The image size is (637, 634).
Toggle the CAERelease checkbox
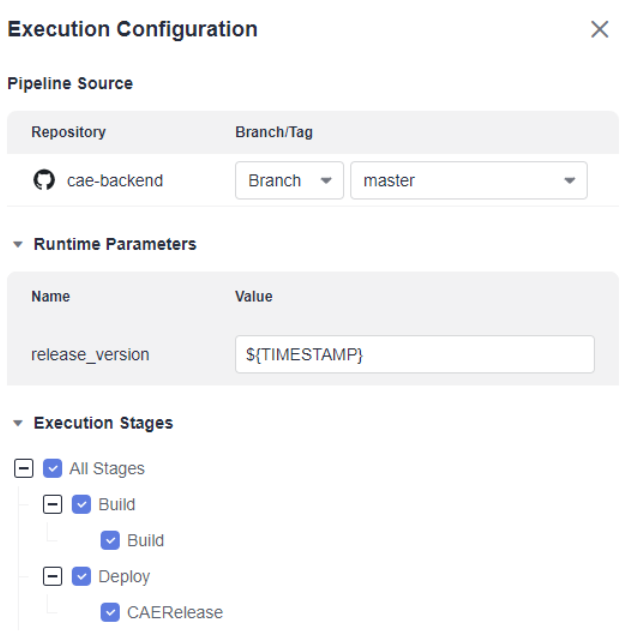pos(110,612)
